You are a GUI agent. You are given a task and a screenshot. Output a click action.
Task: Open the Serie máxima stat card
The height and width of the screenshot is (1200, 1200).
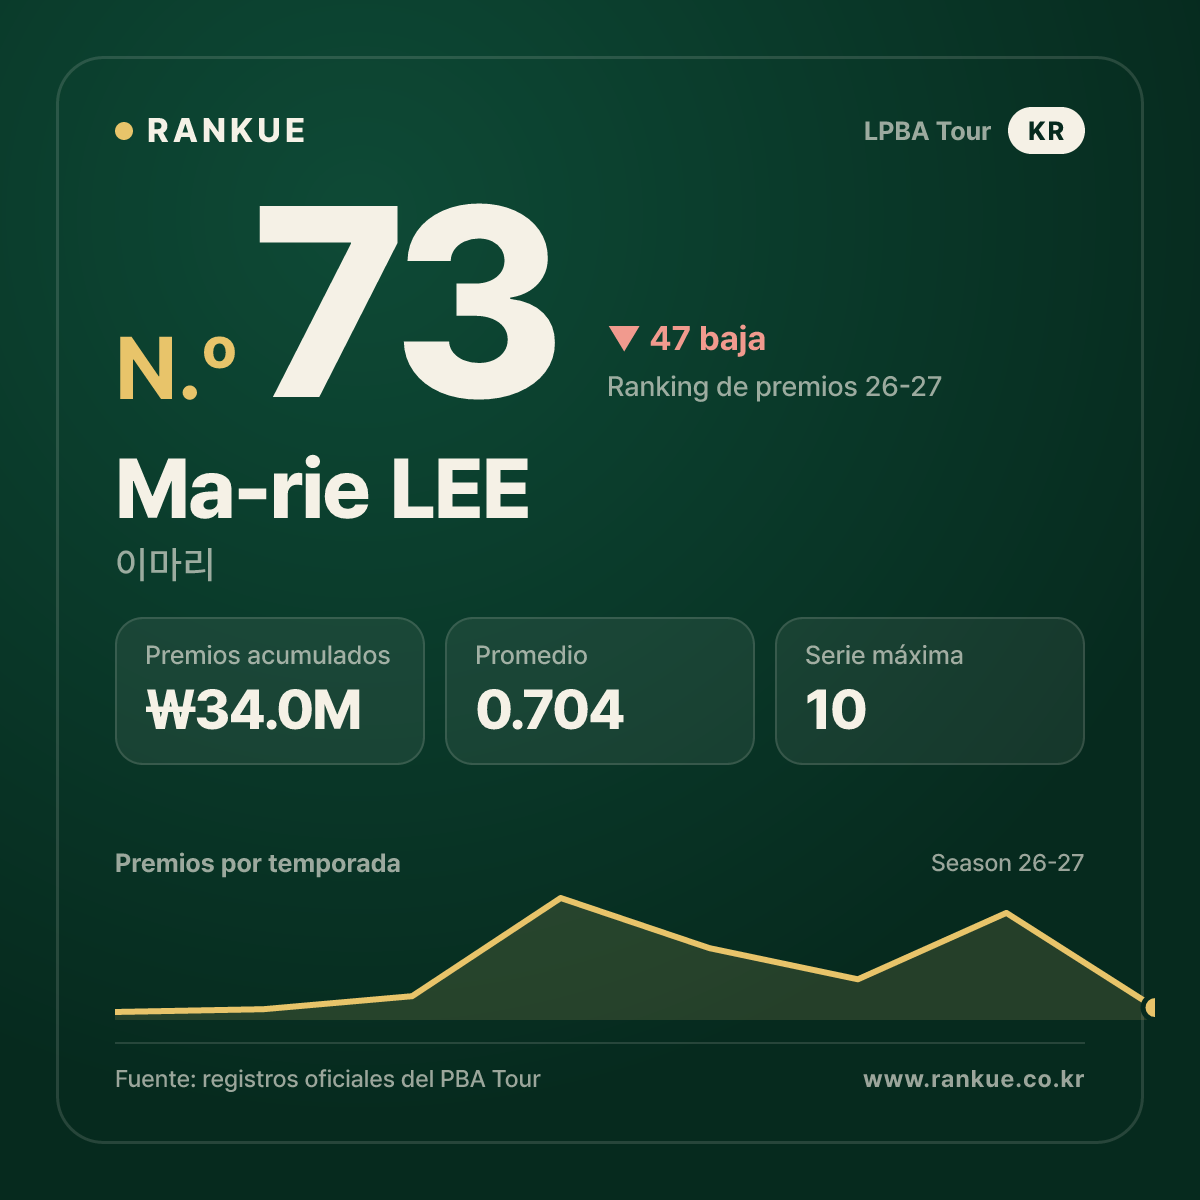(x=930, y=691)
